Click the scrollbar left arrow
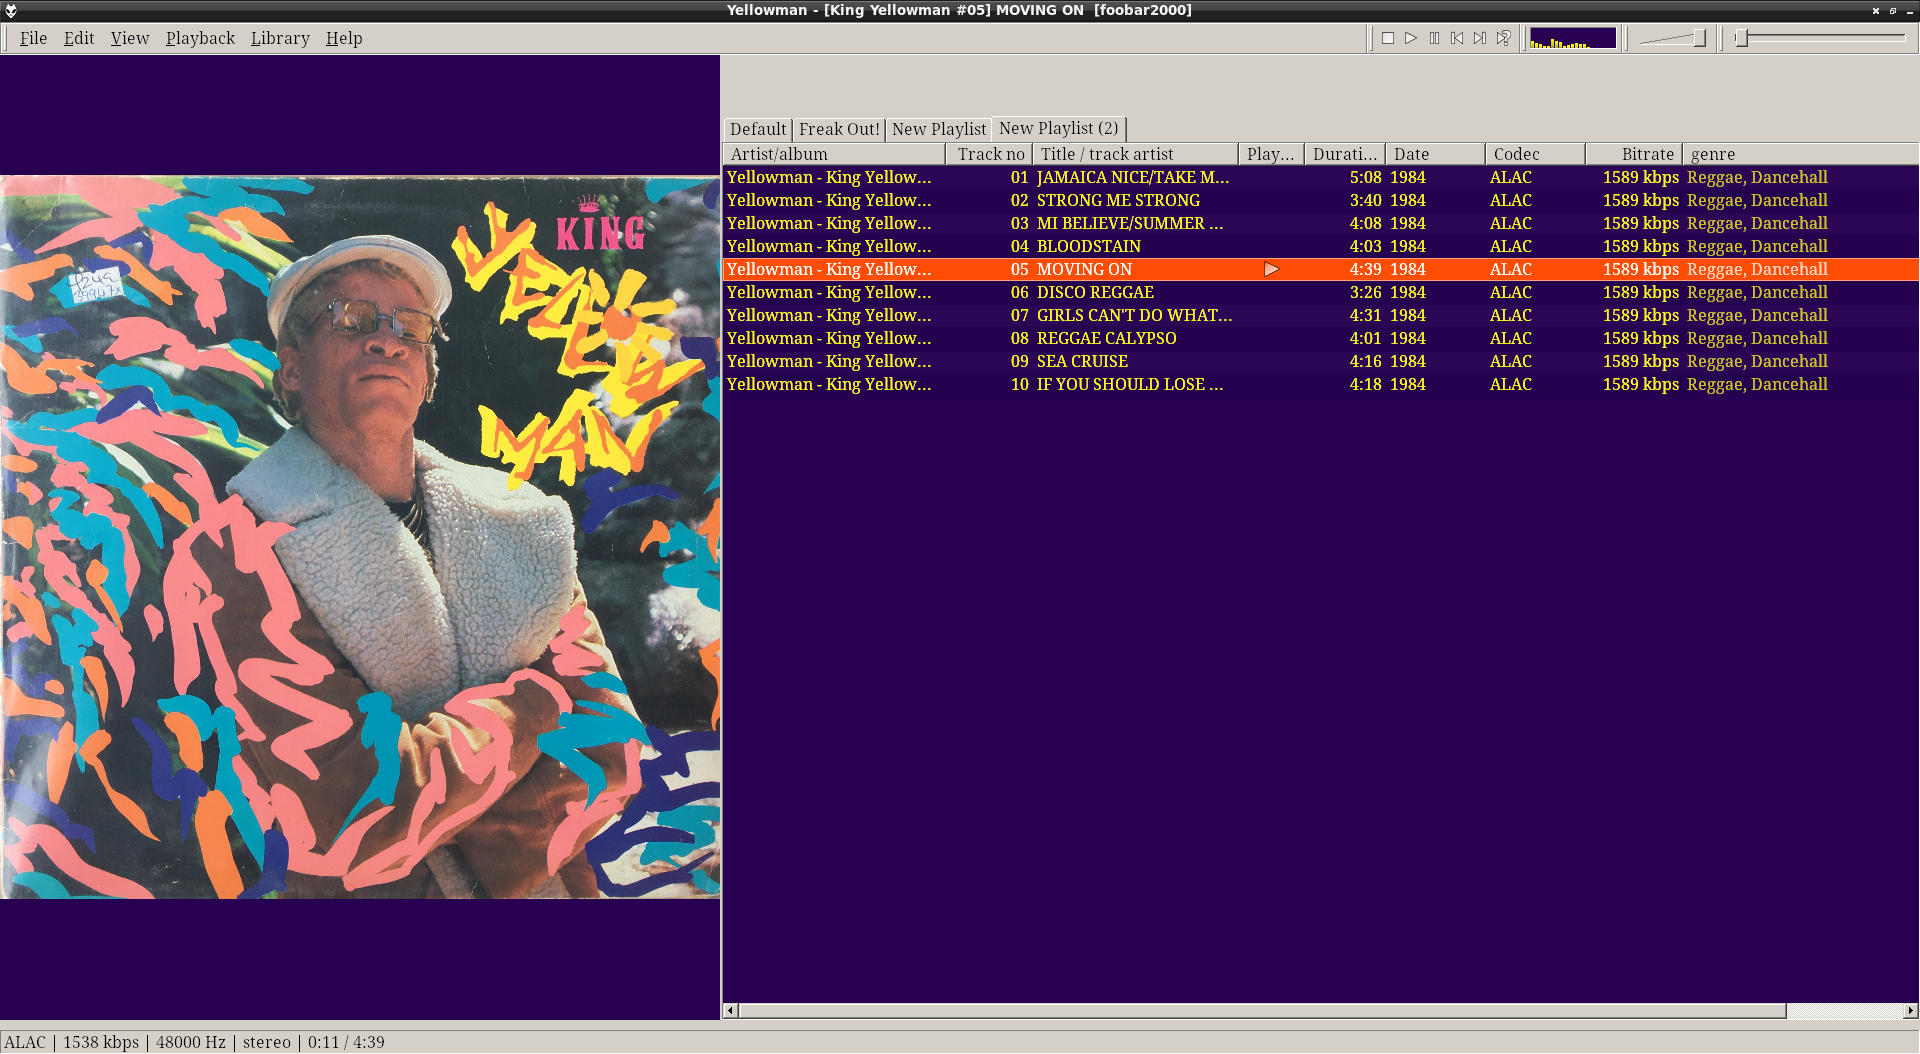The image size is (1920, 1054). (730, 1011)
